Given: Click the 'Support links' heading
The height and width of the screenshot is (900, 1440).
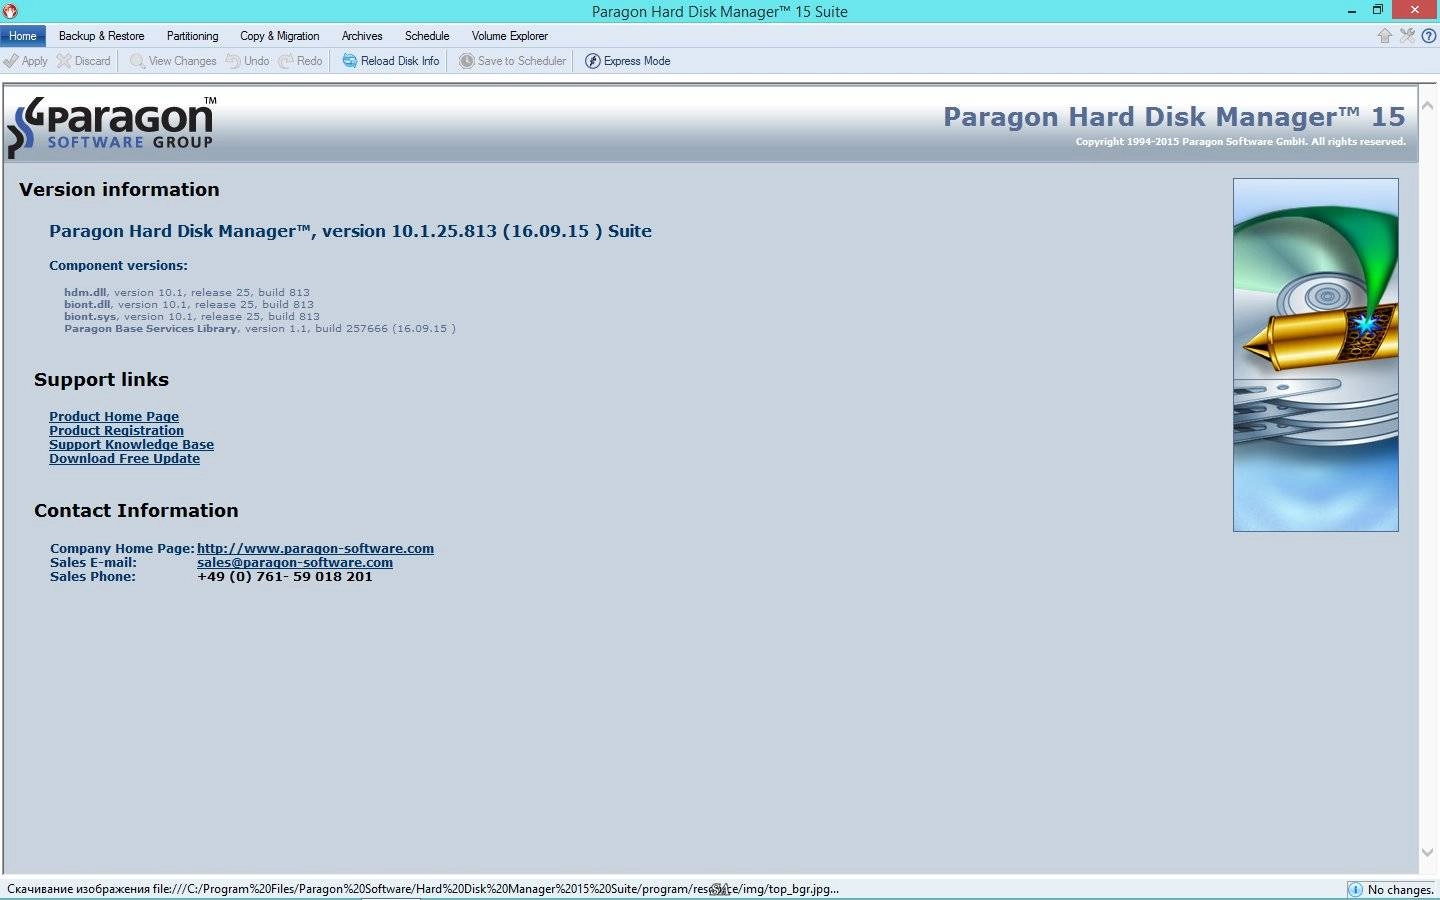Looking at the screenshot, I should tap(101, 380).
